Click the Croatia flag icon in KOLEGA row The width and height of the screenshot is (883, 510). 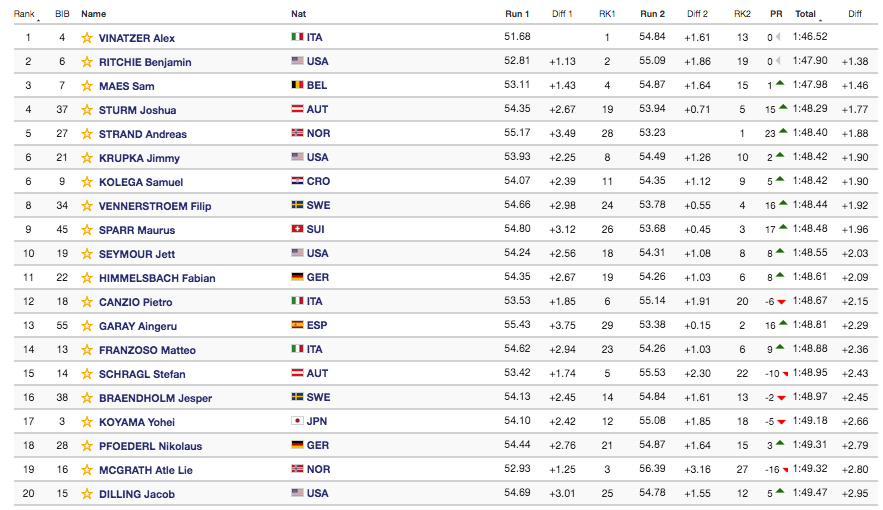click(x=297, y=181)
